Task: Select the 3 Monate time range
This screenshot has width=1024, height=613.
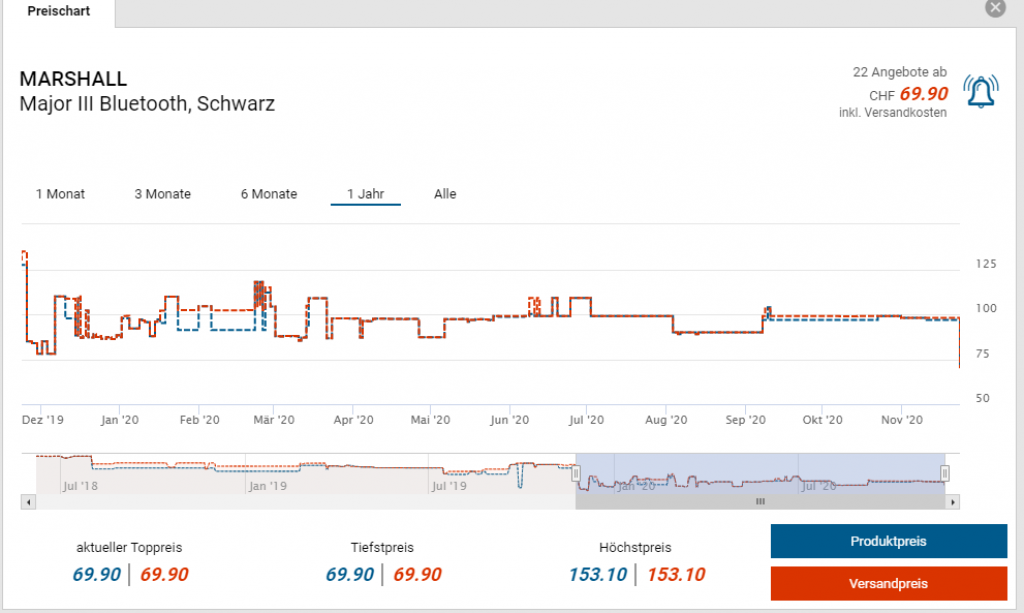Action: coord(162,194)
